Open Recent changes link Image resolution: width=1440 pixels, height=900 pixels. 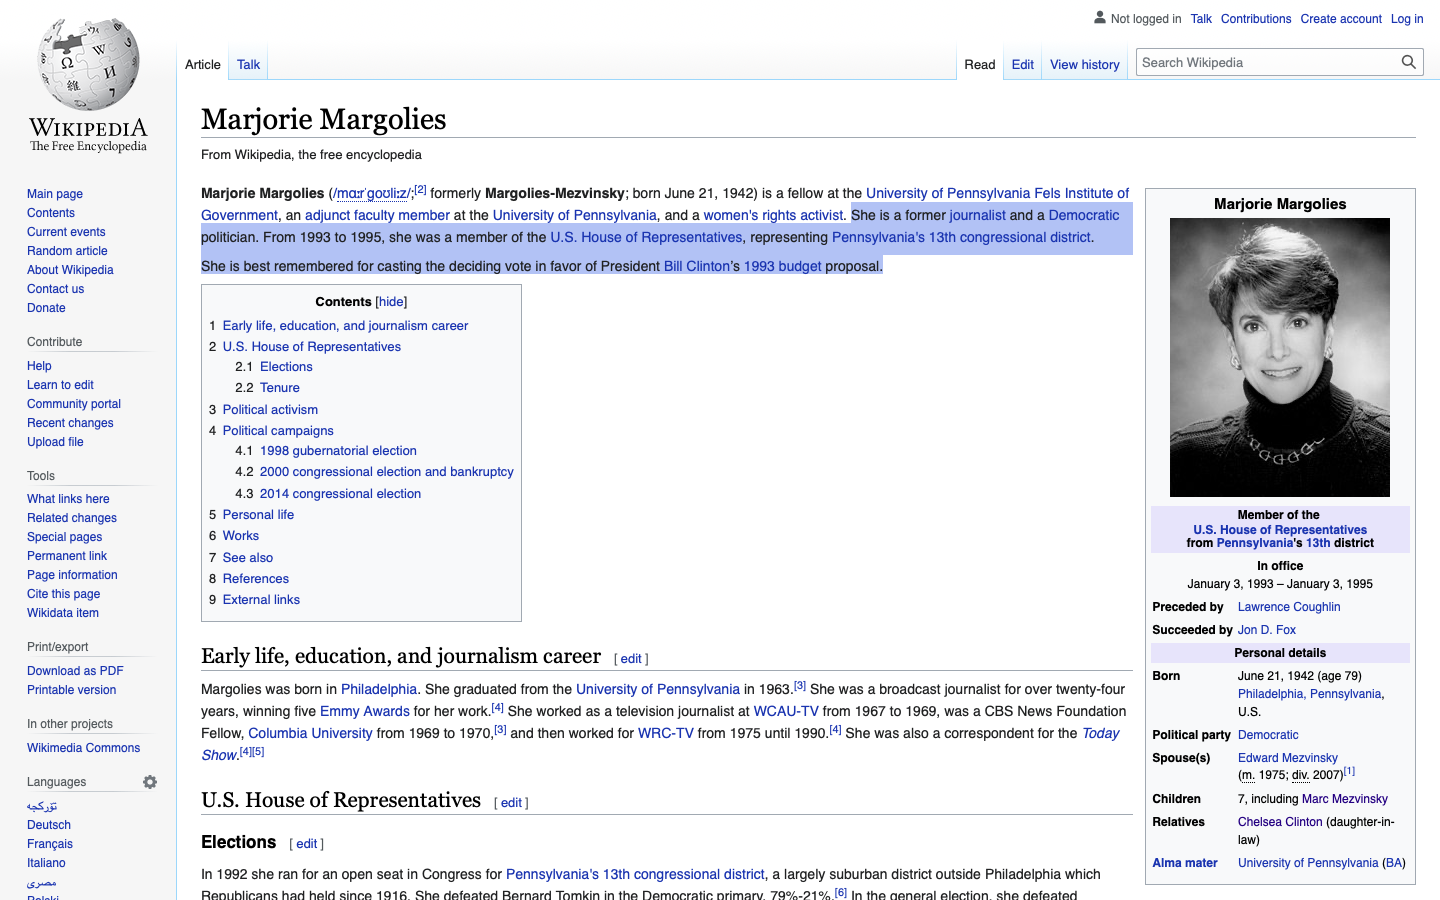point(70,423)
